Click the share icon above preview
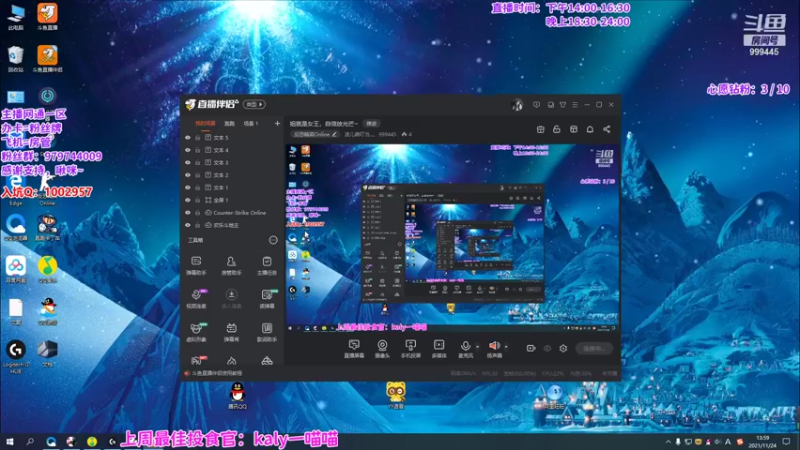 click(607, 129)
